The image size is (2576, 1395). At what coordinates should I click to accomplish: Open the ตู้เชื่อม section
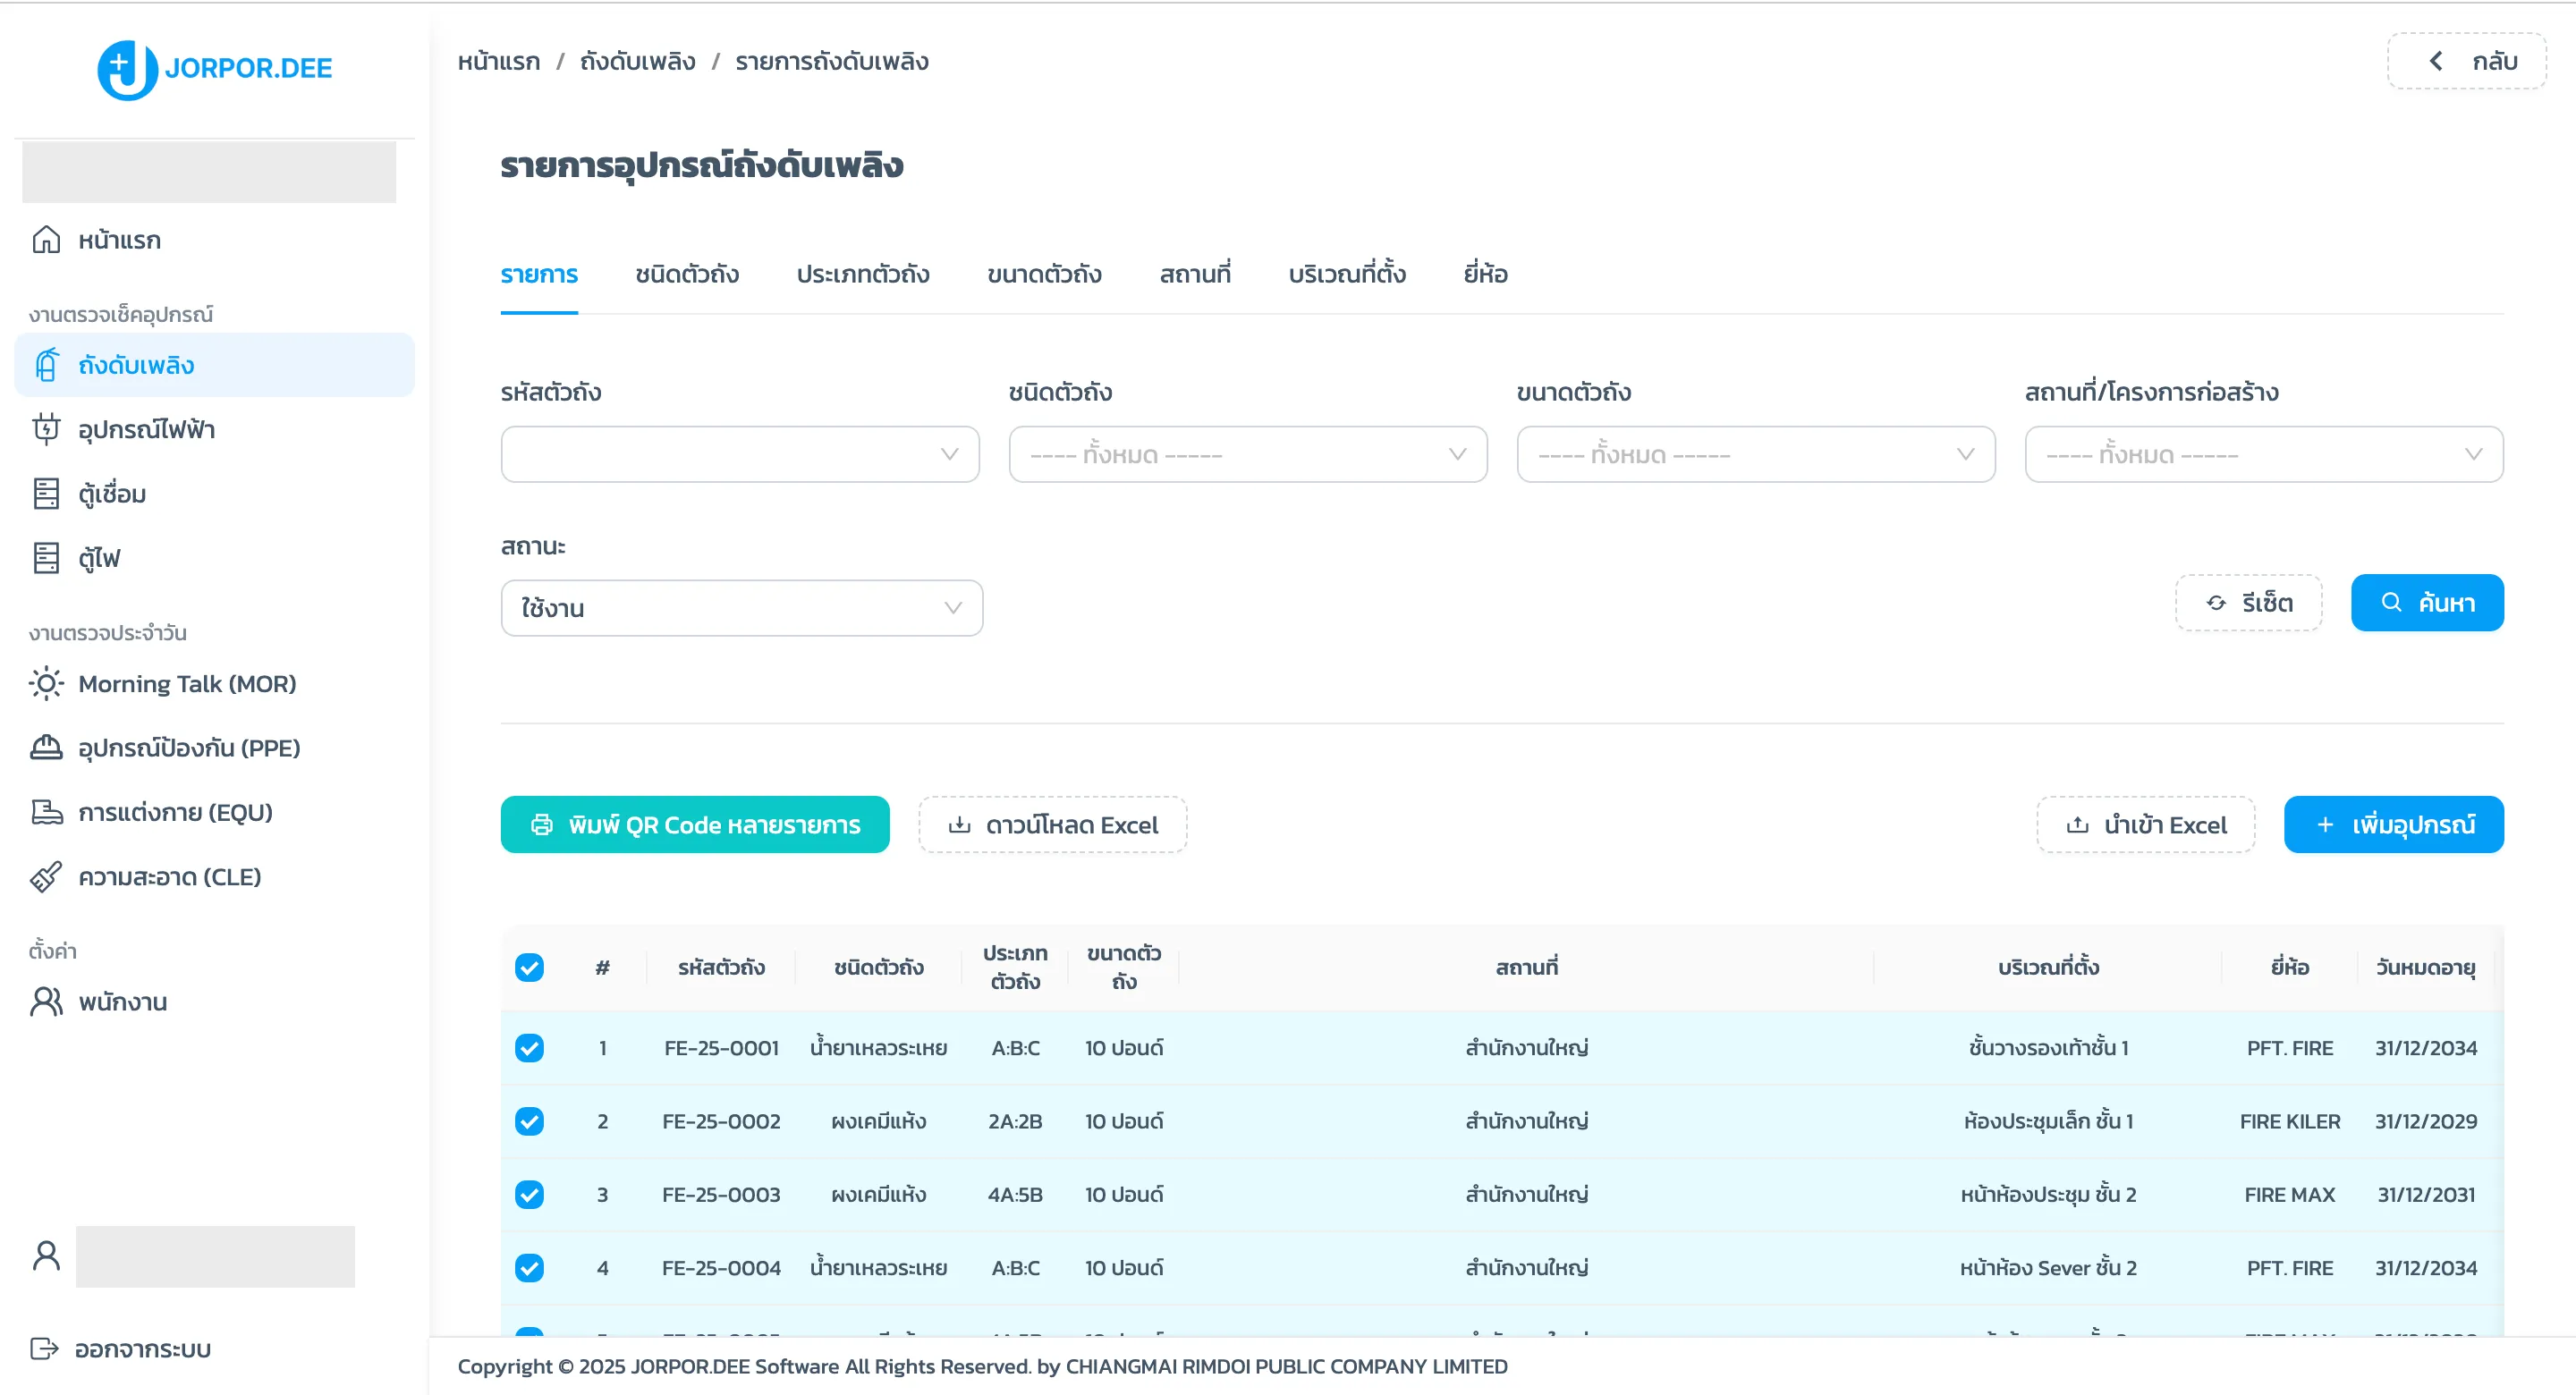pyautogui.click(x=113, y=493)
